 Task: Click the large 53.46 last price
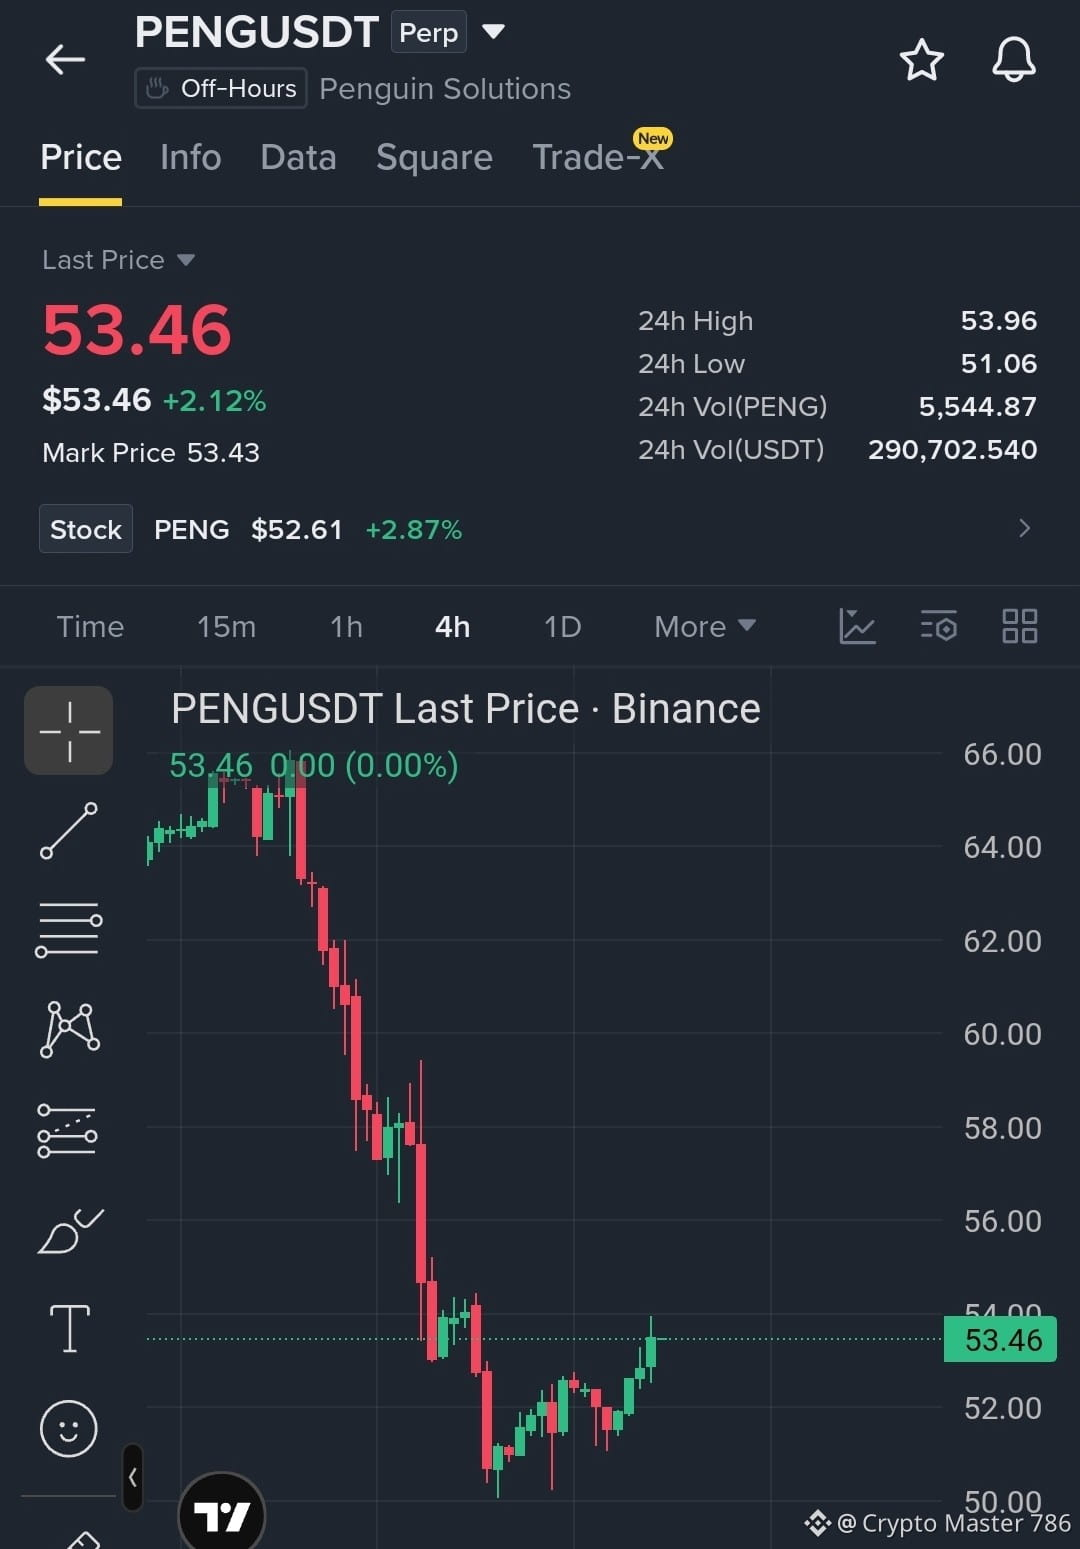coord(137,330)
